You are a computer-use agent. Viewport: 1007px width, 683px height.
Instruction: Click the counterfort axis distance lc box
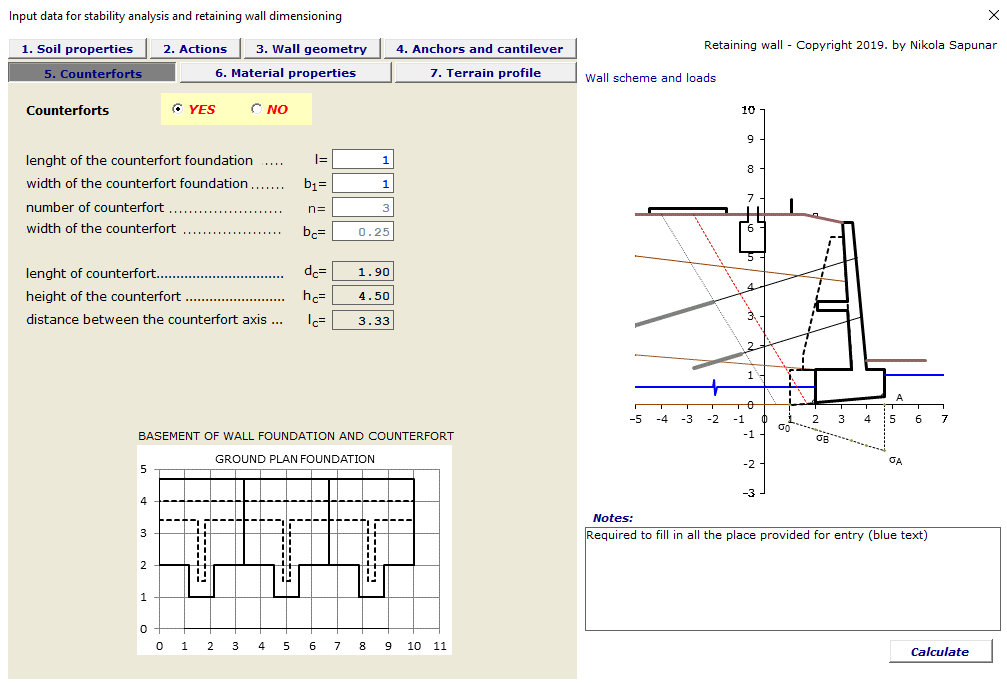coord(363,321)
